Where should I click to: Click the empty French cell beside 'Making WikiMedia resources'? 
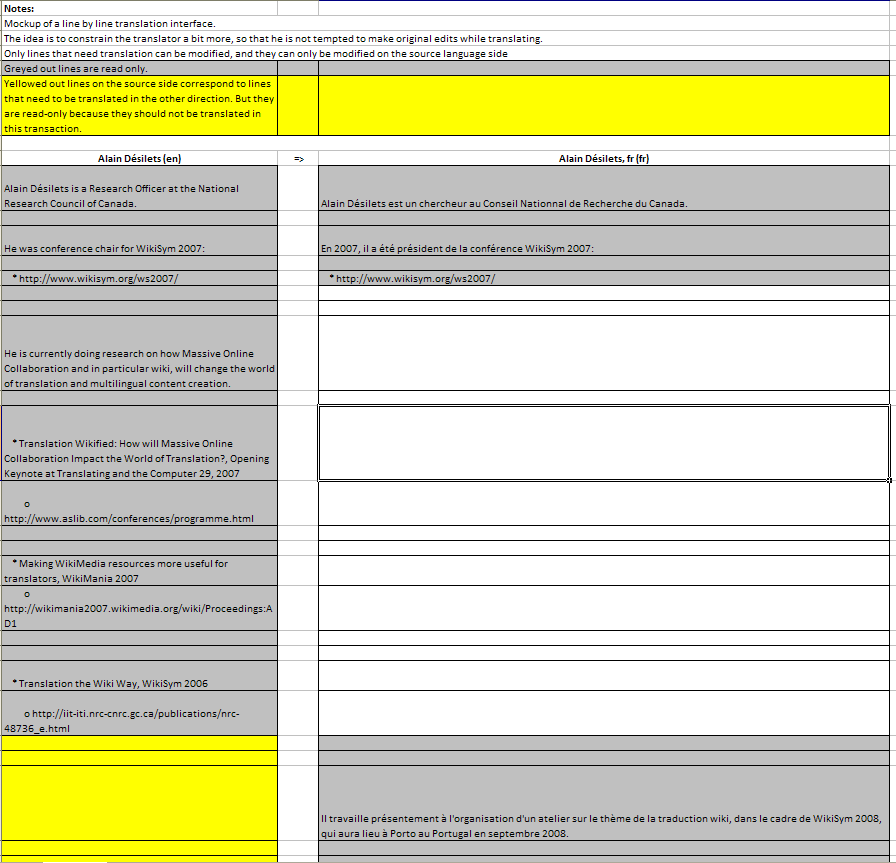coord(604,570)
